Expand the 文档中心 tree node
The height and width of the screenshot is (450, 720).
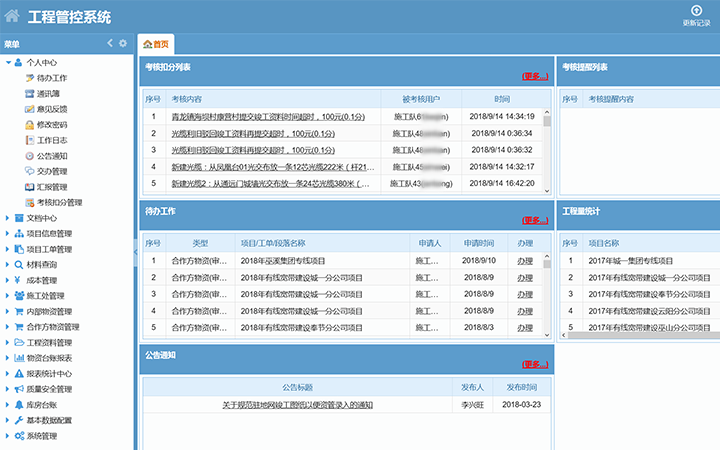7,218
